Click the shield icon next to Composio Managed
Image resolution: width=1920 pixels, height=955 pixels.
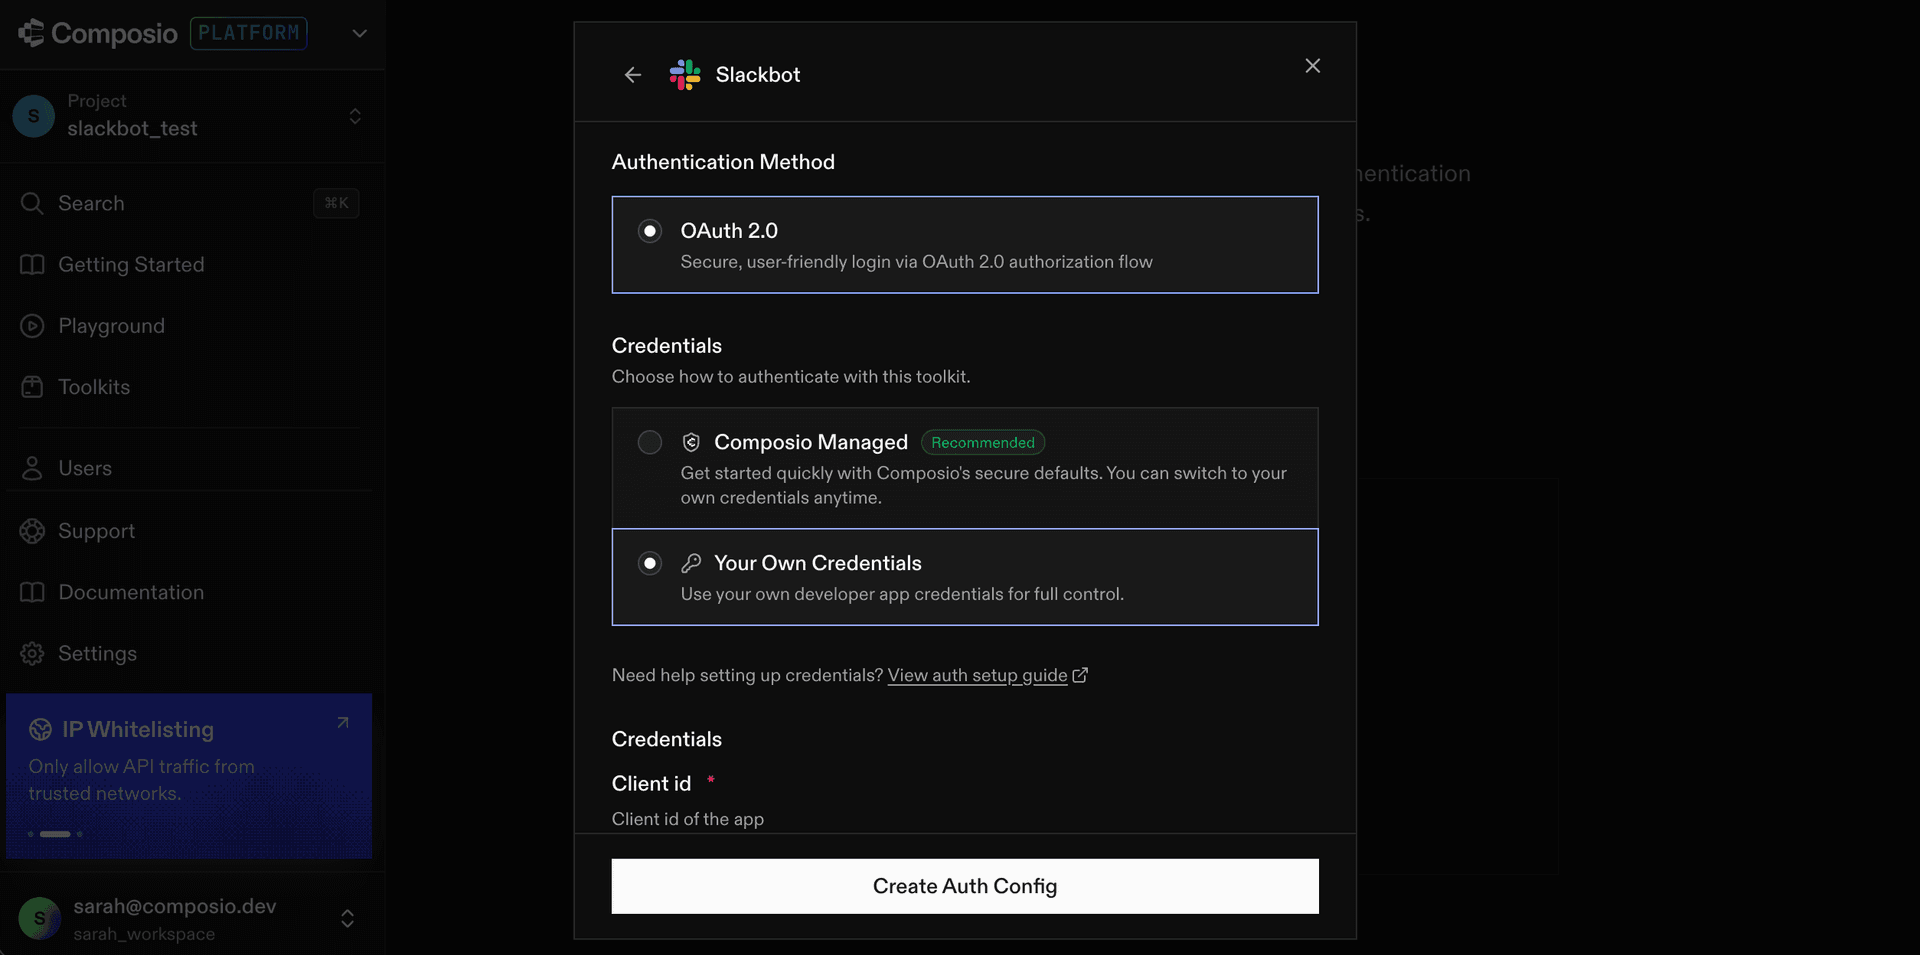(x=691, y=442)
